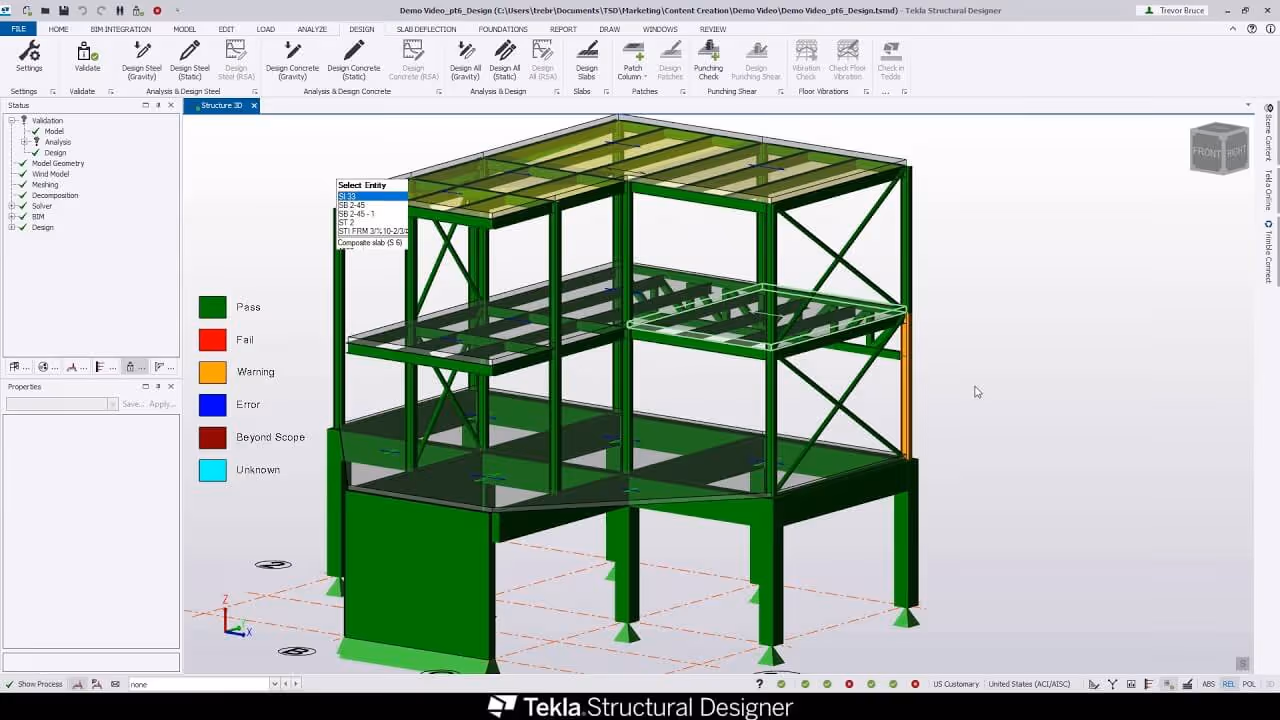Click the orange Warning legend swatch
The image size is (1280, 720).
pos(212,372)
